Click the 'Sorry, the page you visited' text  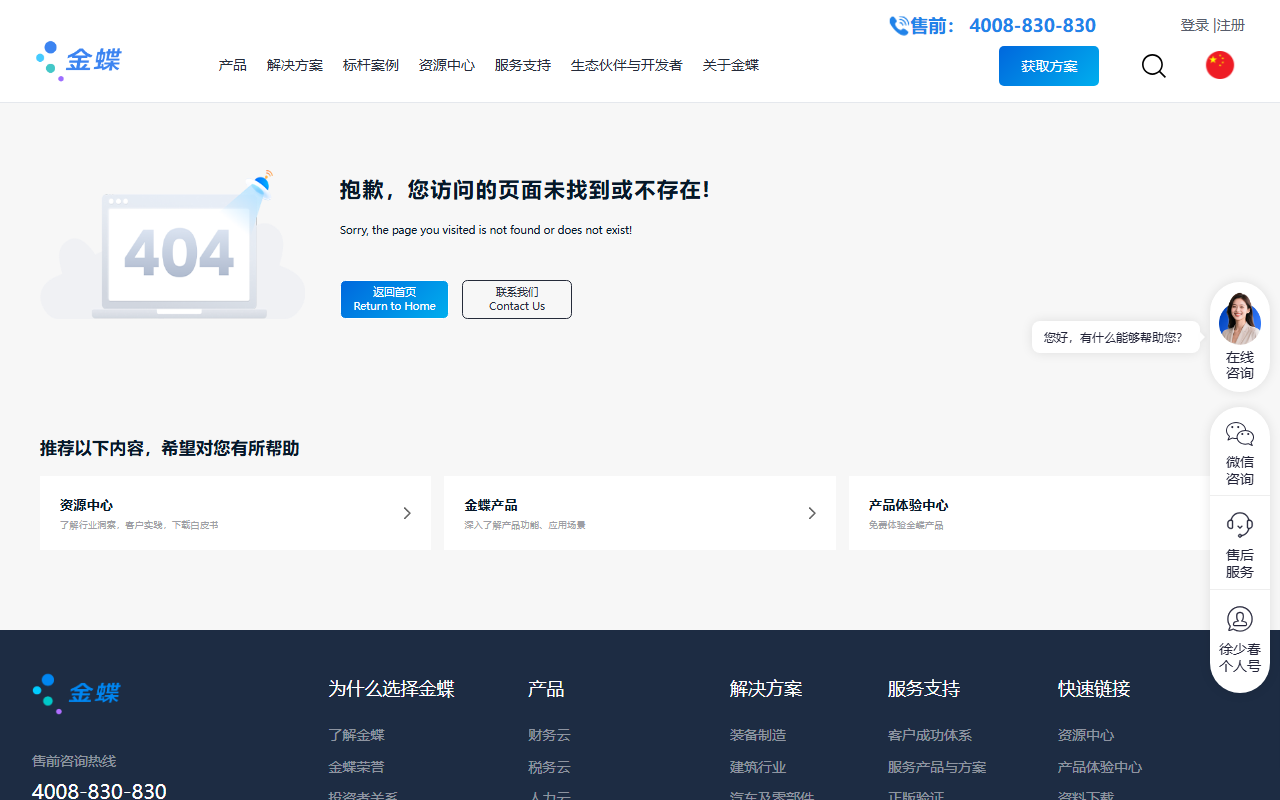[x=486, y=230]
